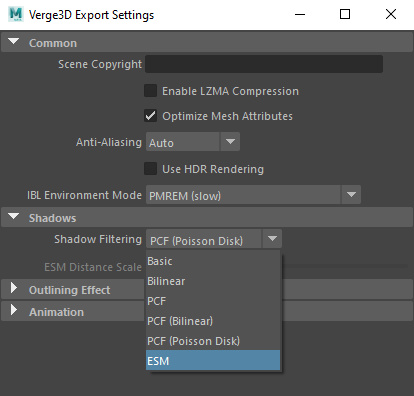Collapse the Shadows section triangle
Screen dimensions: 414x396
[x=14, y=216]
